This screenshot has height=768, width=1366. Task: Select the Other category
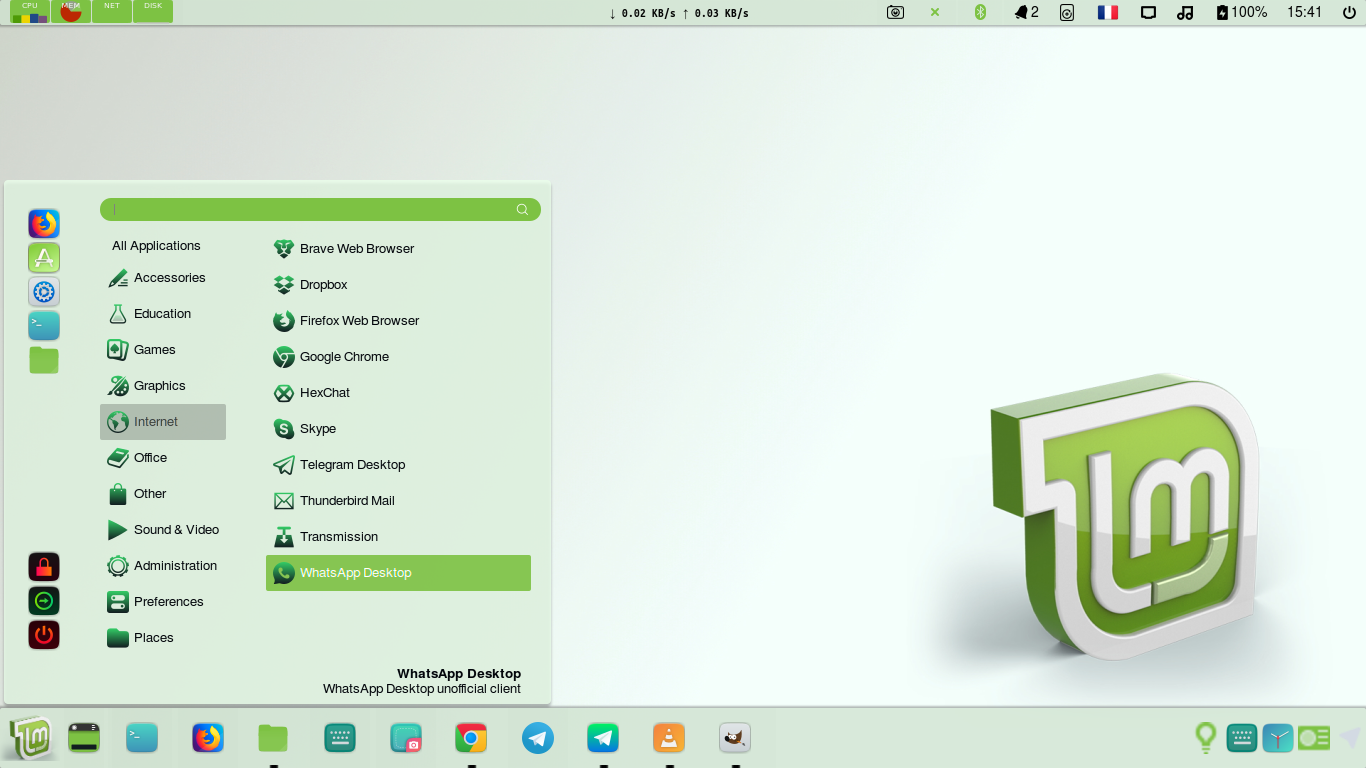pos(163,494)
